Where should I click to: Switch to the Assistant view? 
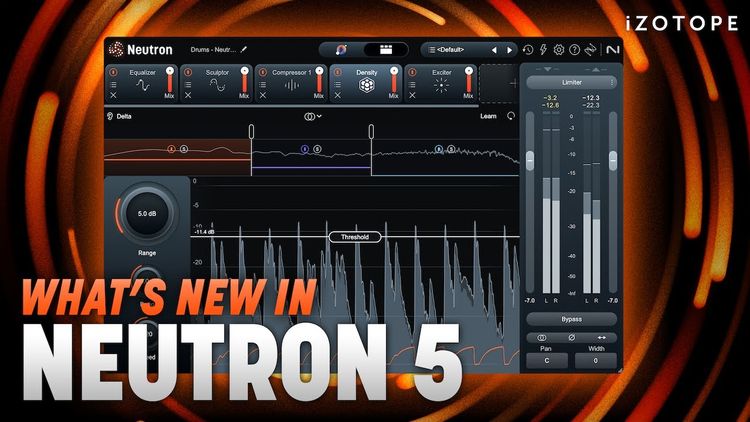(x=341, y=49)
